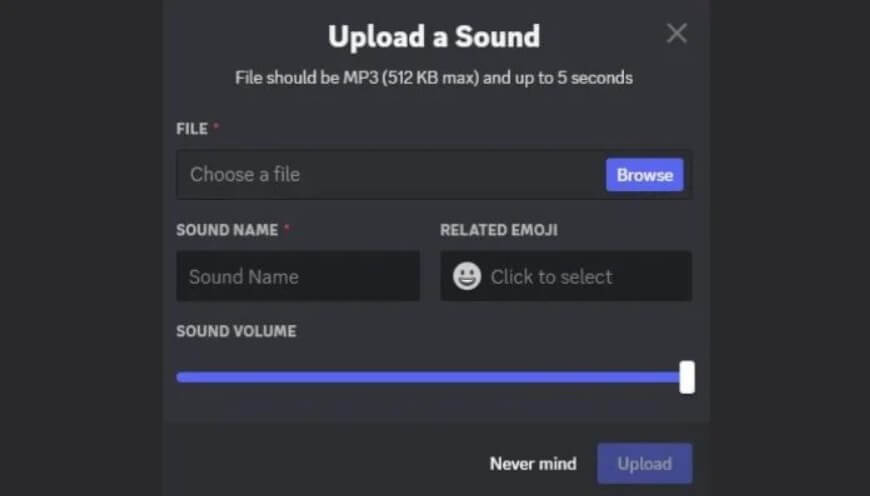
Task: Click the FILE field label
Action: tap(192, 129)
